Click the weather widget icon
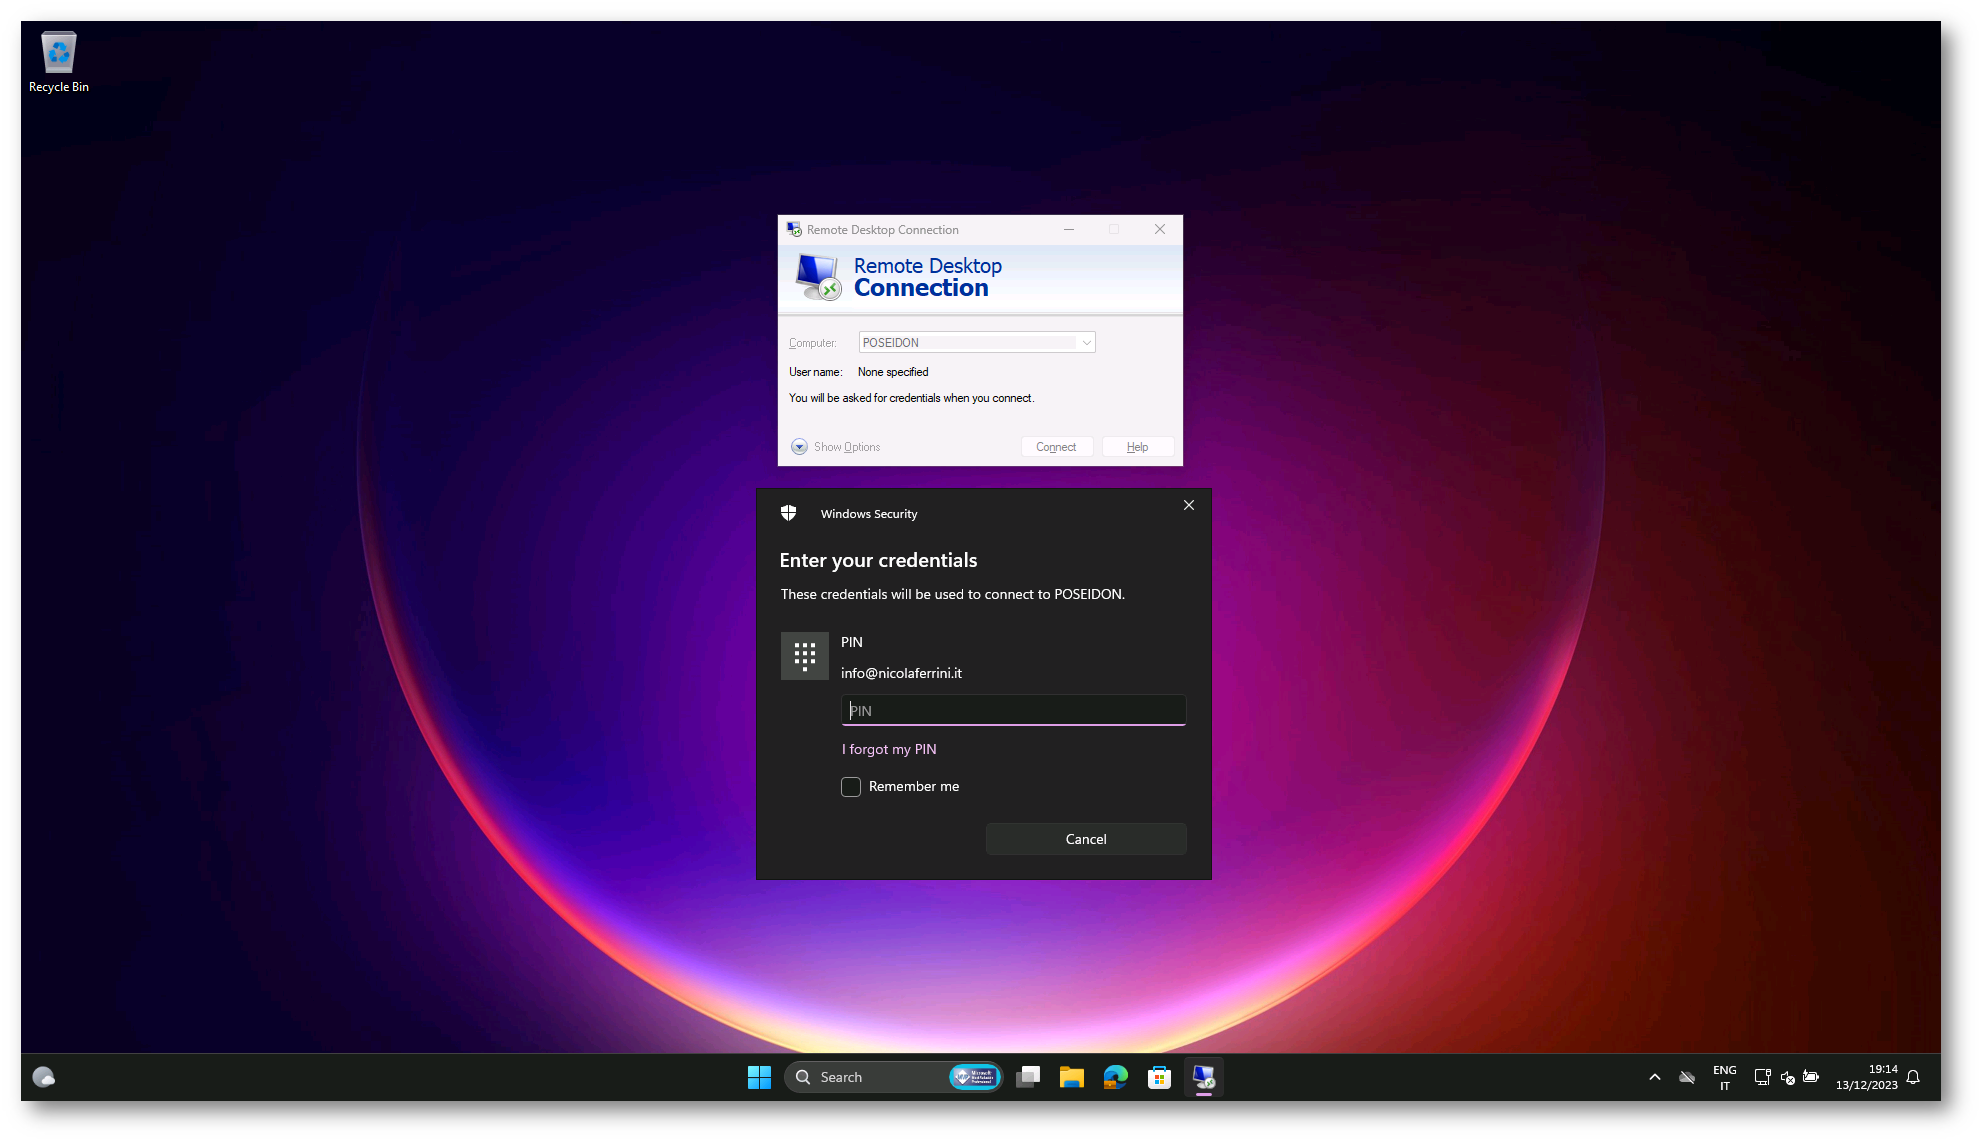The height and width of the screenshot is (1143, 1983). [x=43, y=1077]
